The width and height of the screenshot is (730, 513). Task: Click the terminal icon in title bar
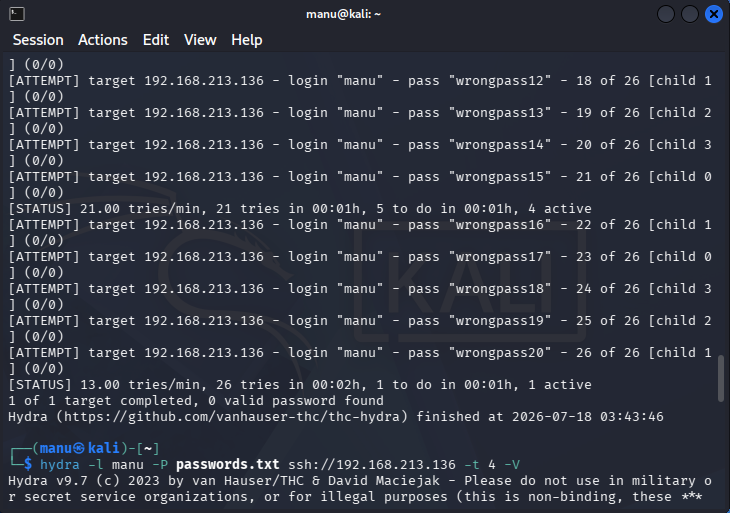click(17, 14)
